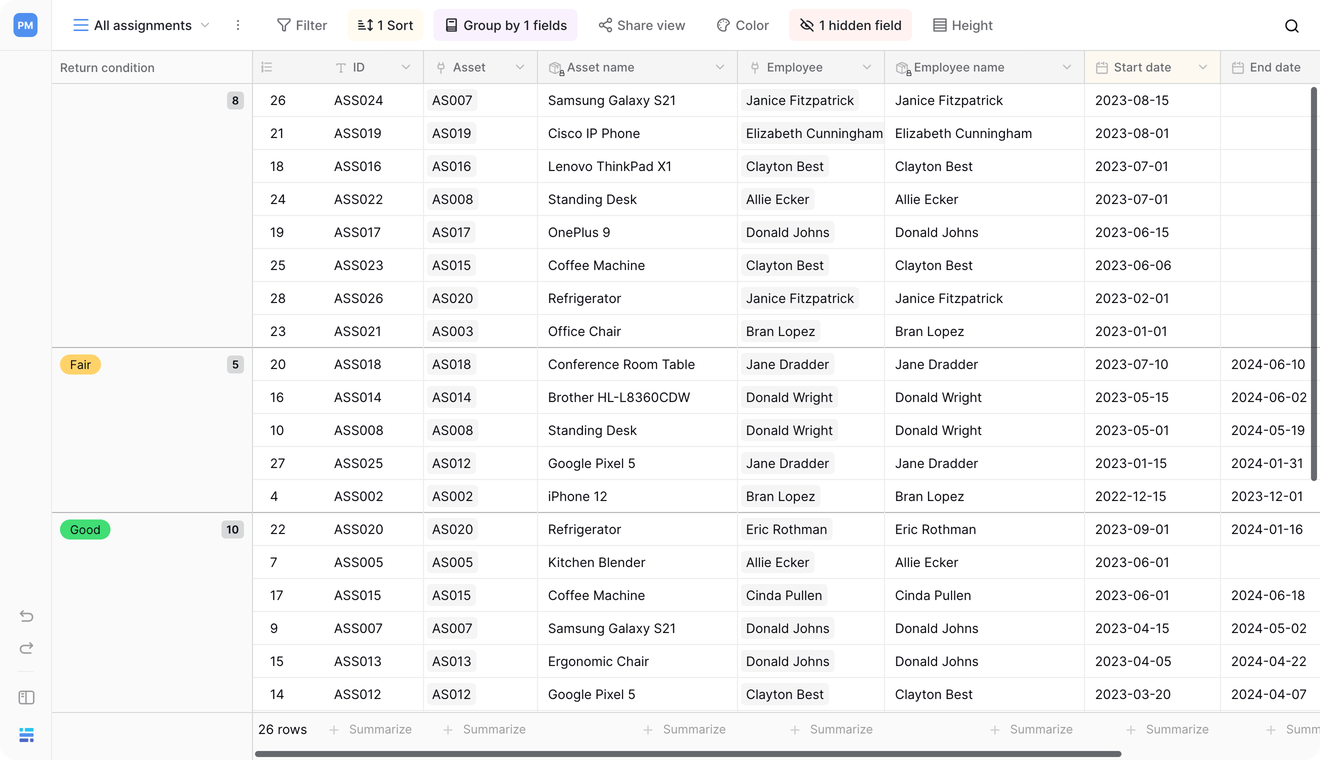Show the 1 hidden field panel
Screen dimensions: 1320x760
[x=851, y=25]
